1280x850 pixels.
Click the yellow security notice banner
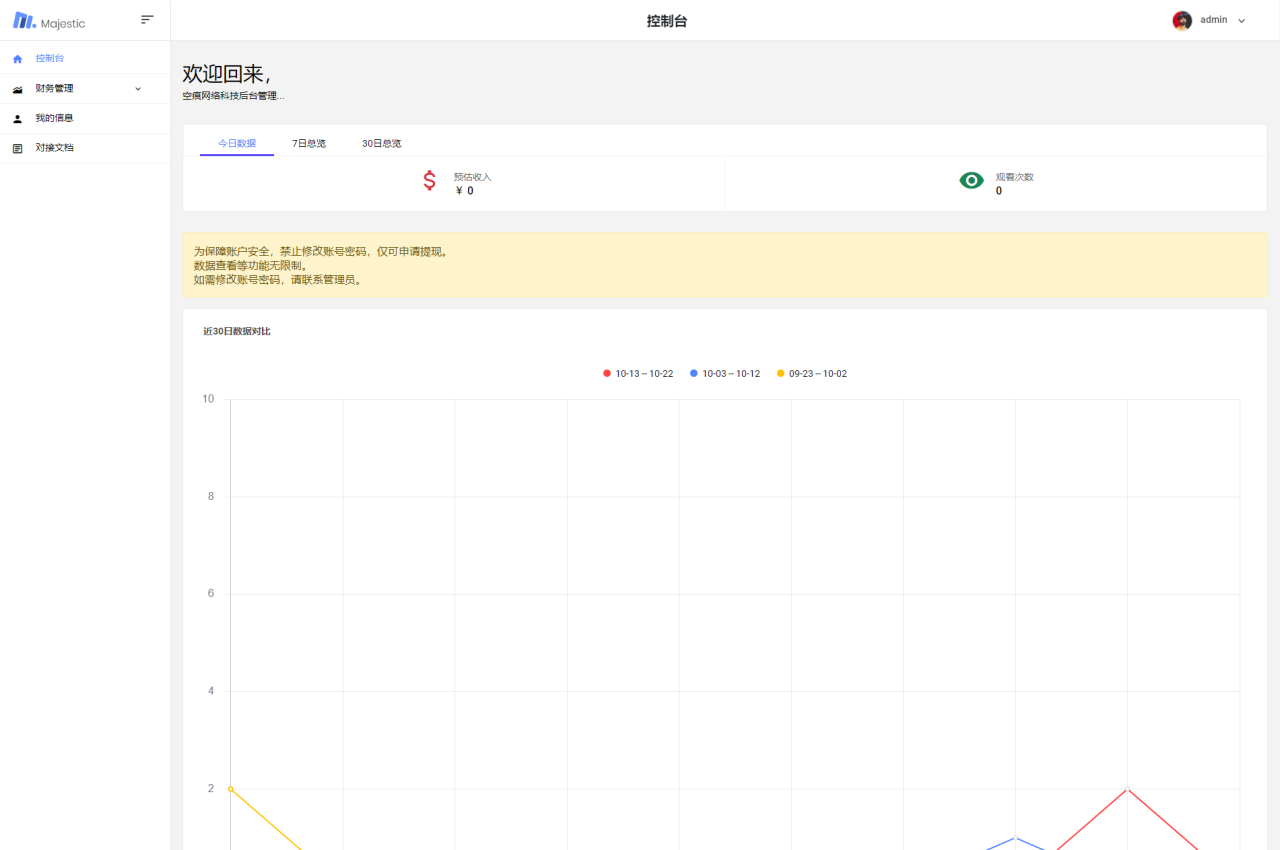coord(723,265)
